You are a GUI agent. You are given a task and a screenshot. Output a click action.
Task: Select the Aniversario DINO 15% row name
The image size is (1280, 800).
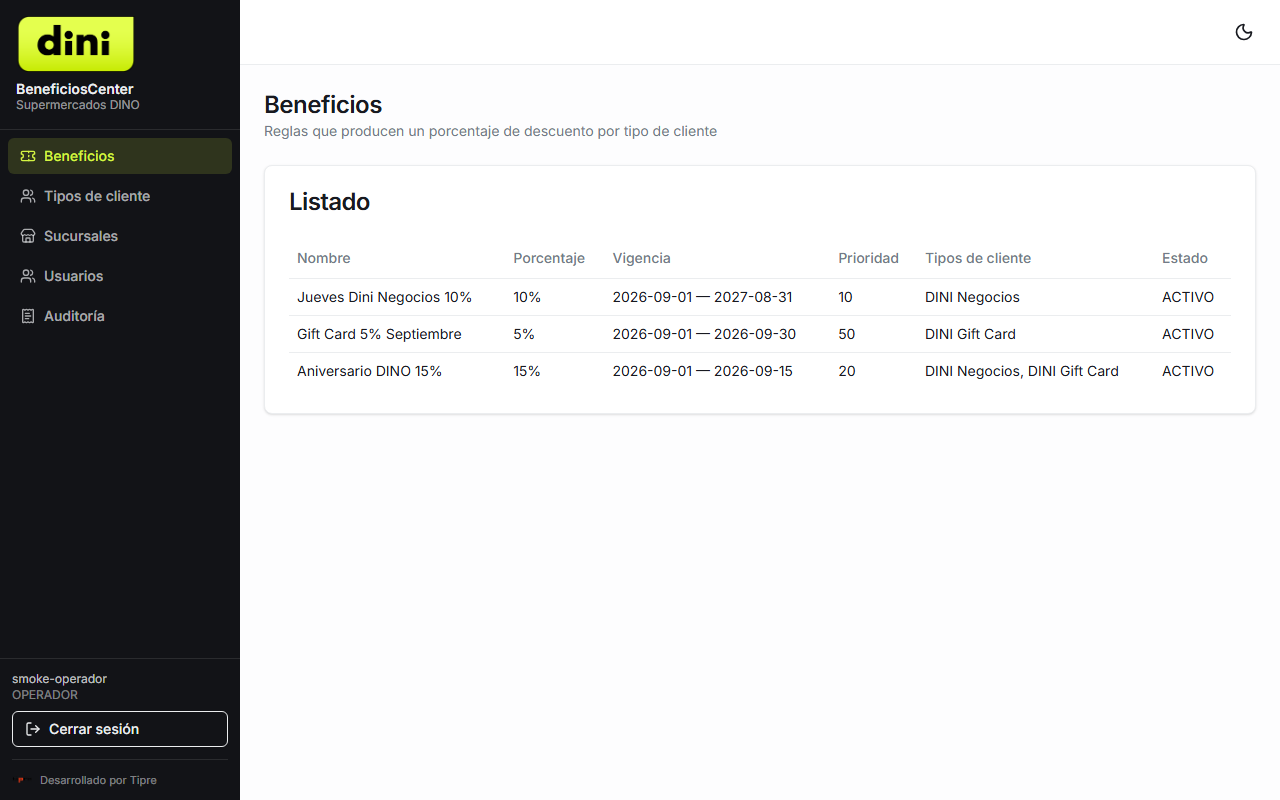point(370,371)
